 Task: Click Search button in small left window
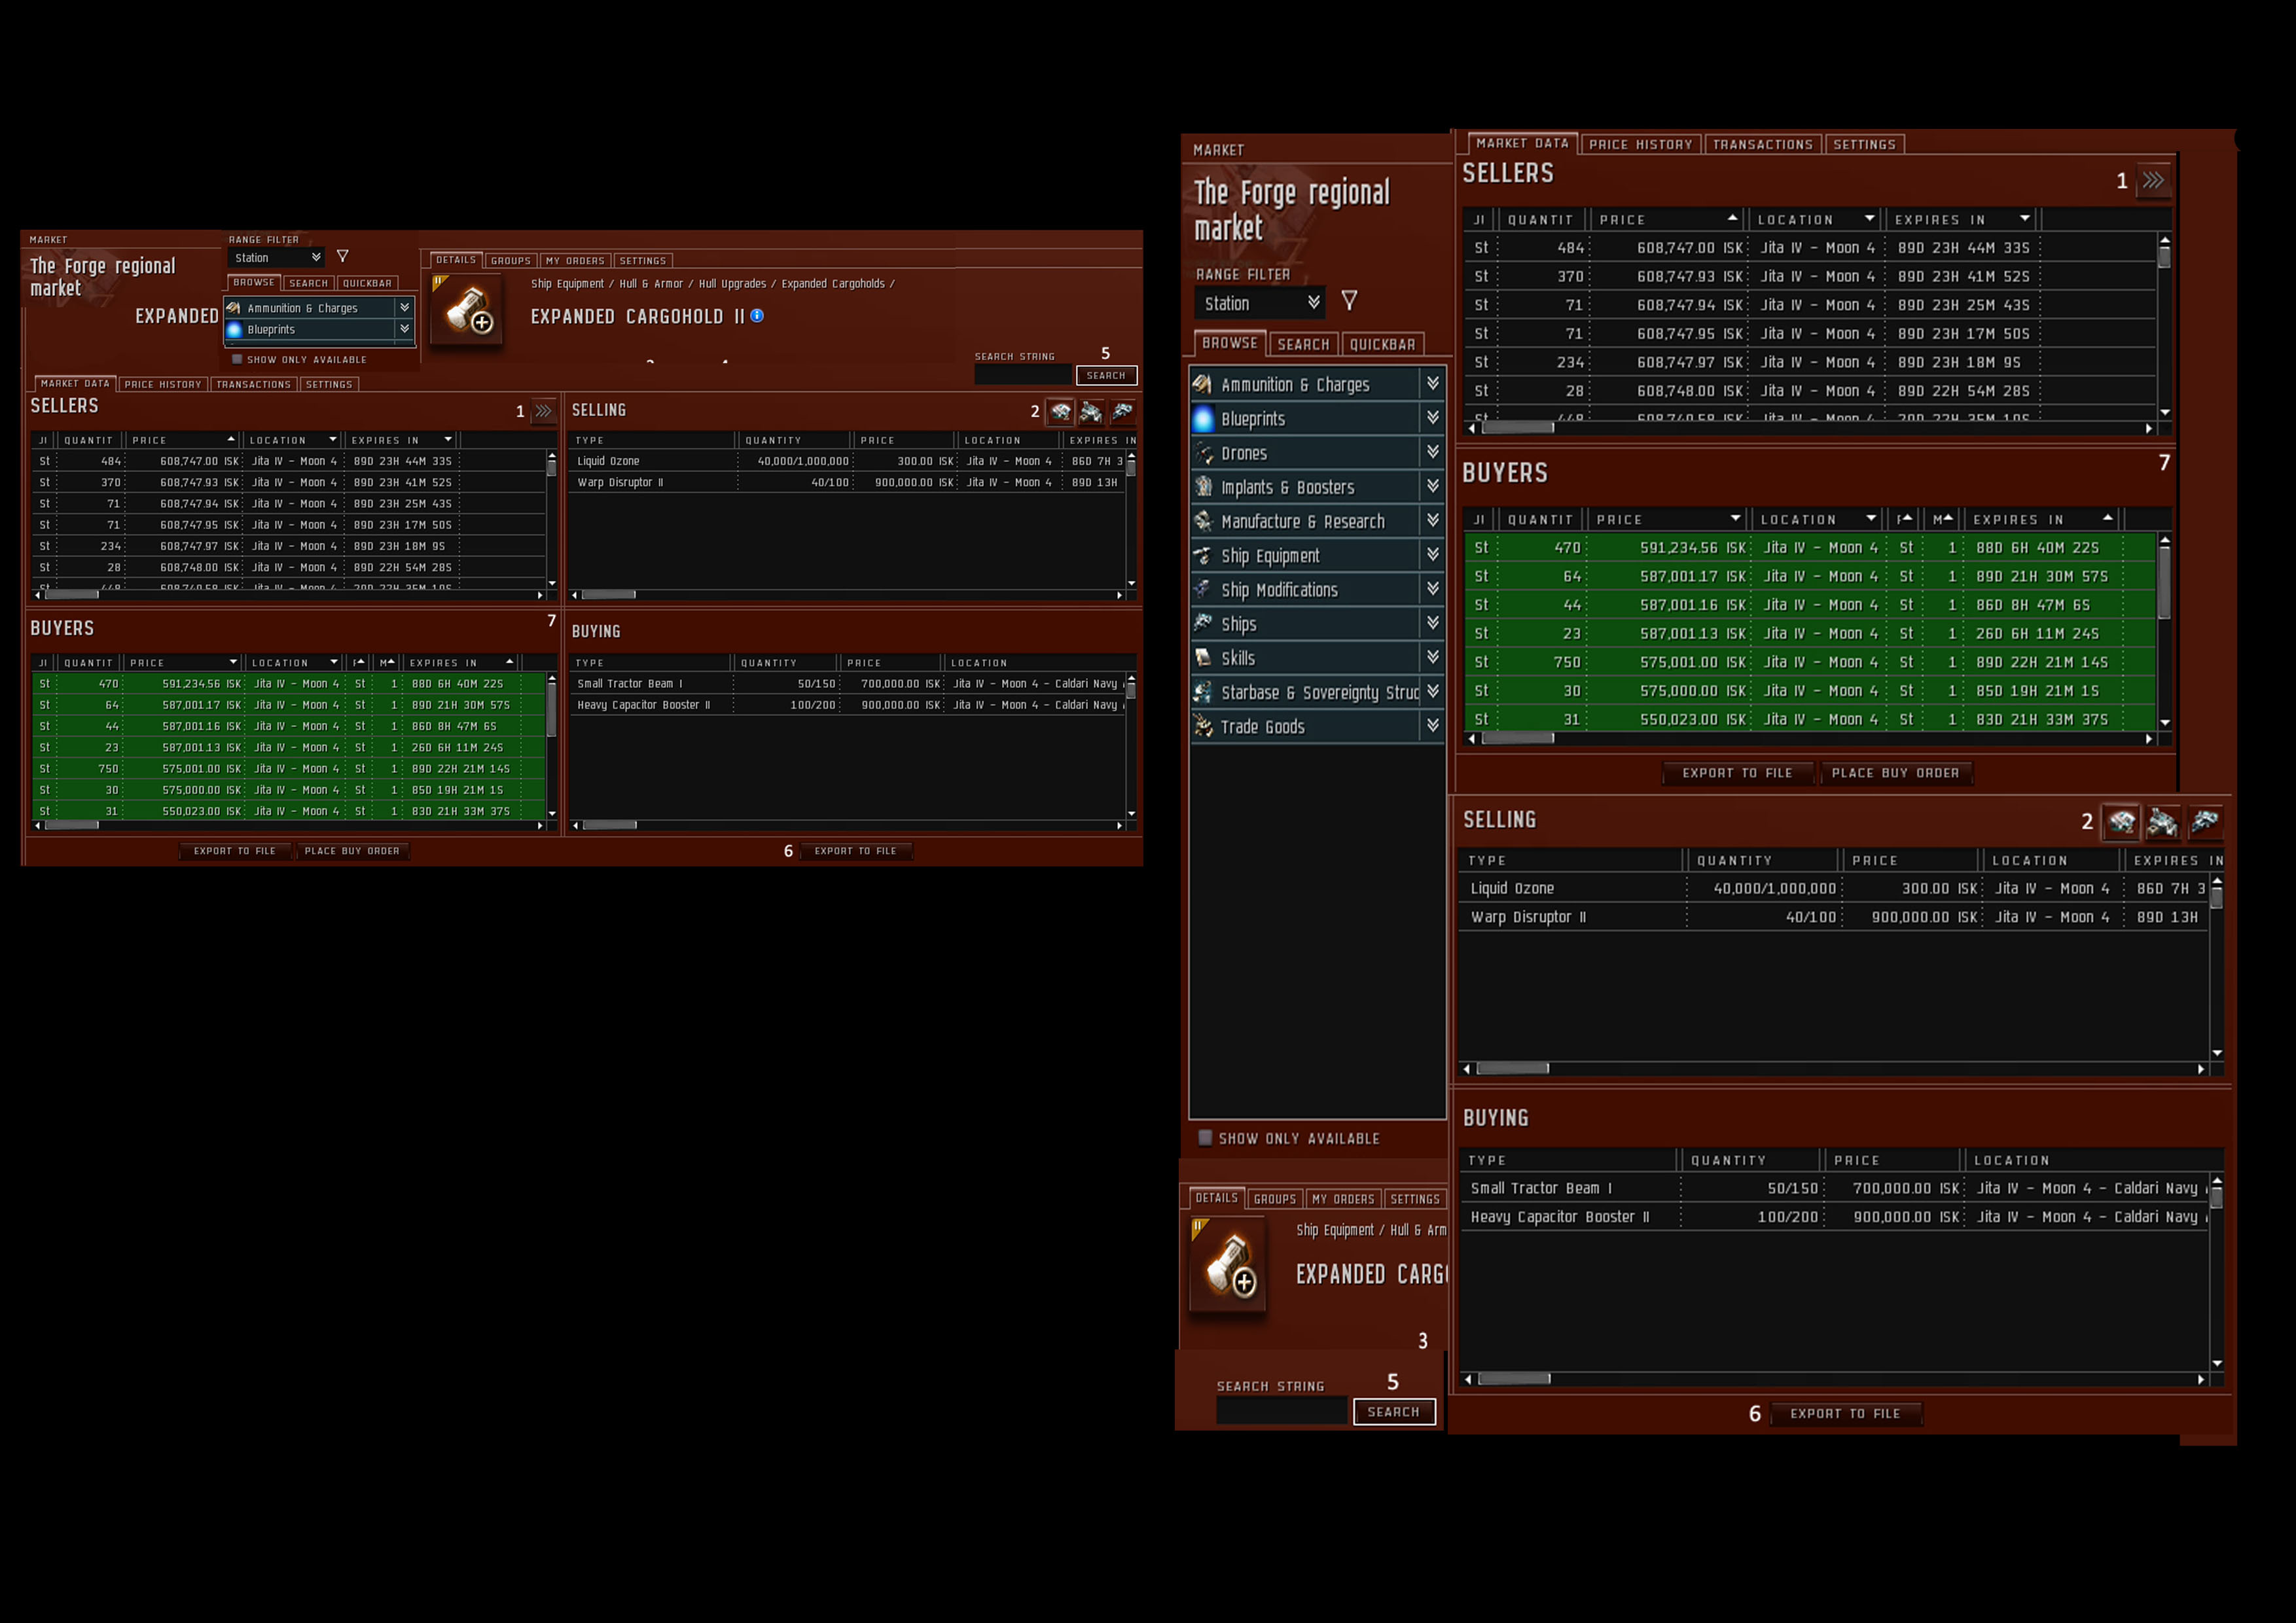tap(1106, 376)
